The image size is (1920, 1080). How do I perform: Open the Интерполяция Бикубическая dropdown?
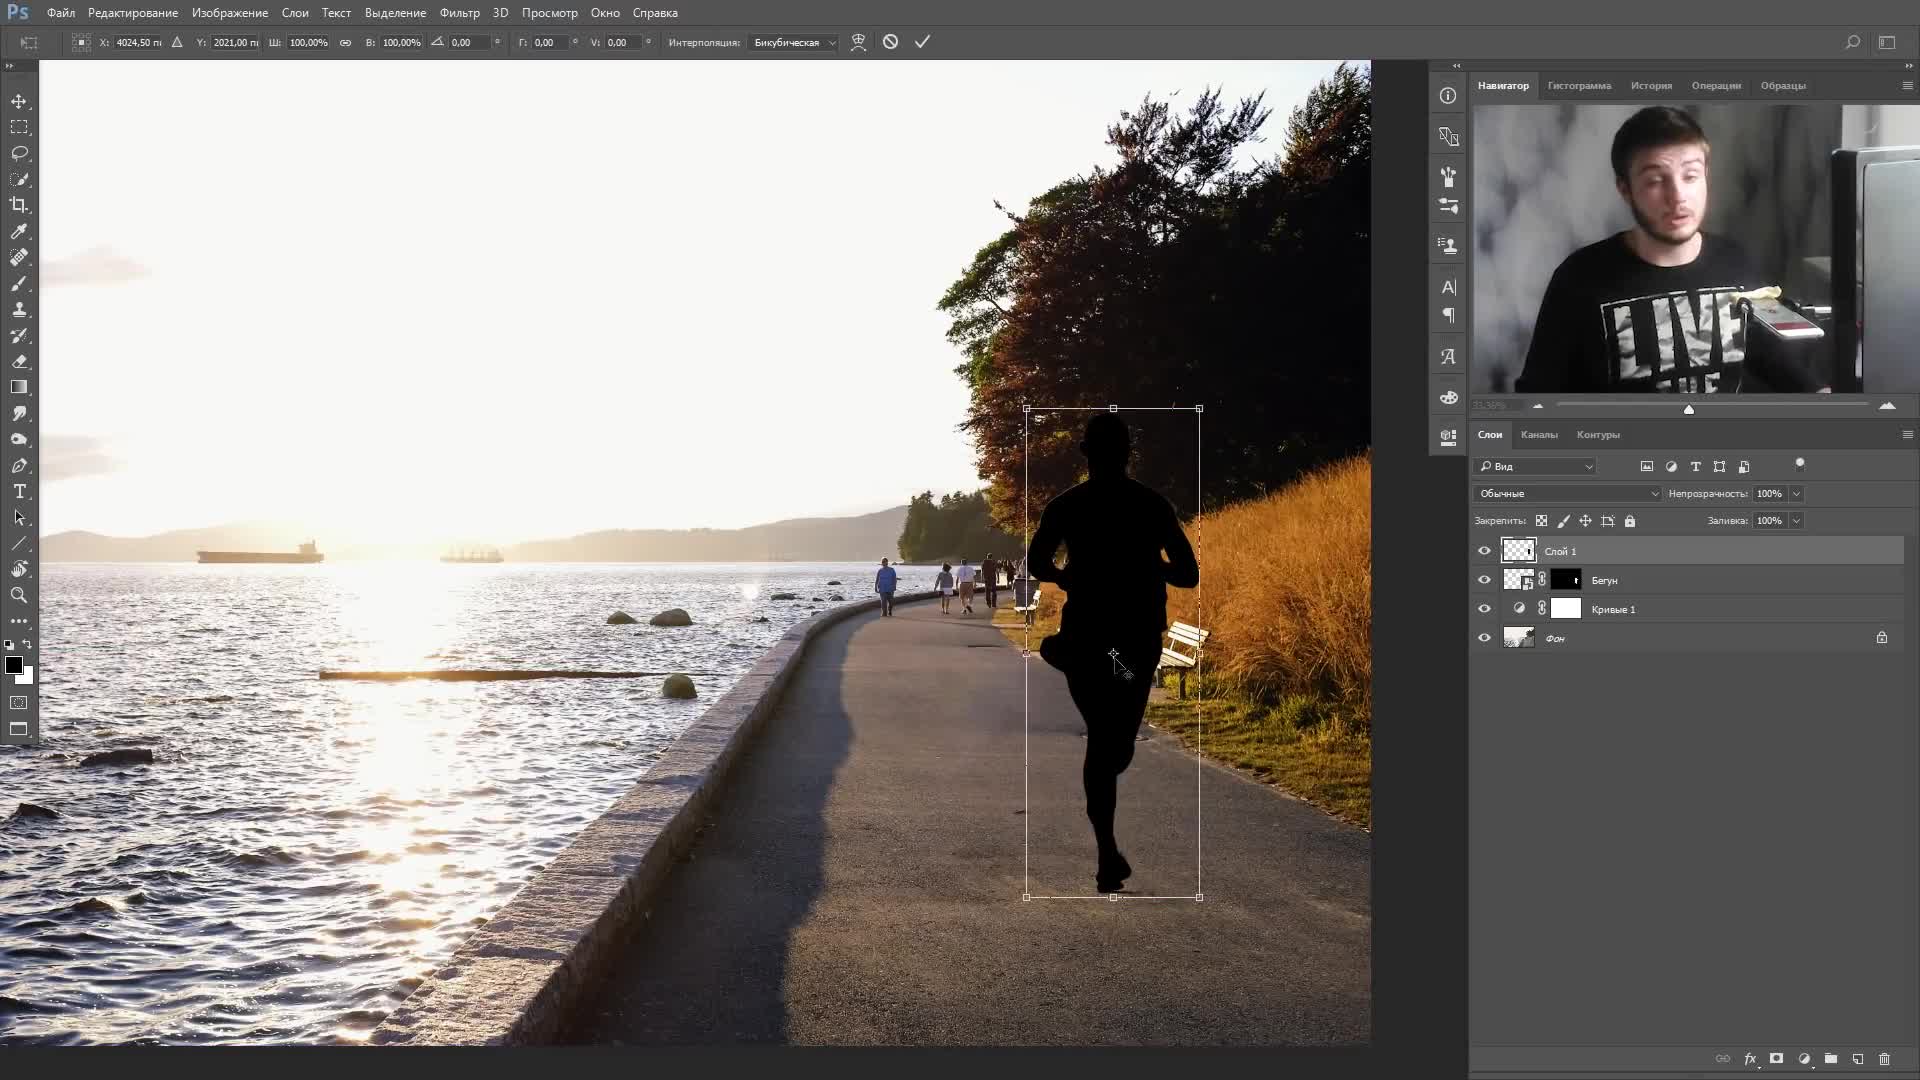click(795, 43)
